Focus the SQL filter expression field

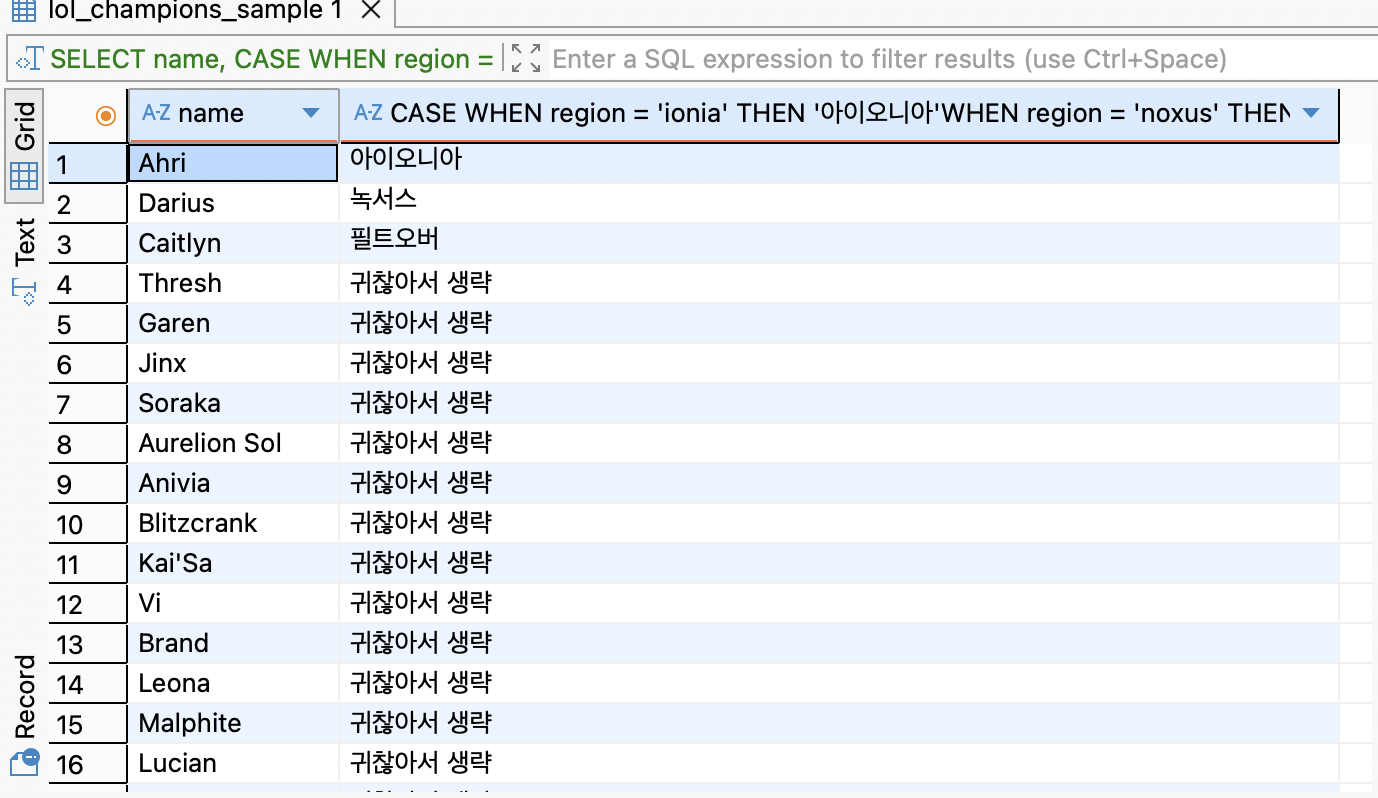click(960, 59)
